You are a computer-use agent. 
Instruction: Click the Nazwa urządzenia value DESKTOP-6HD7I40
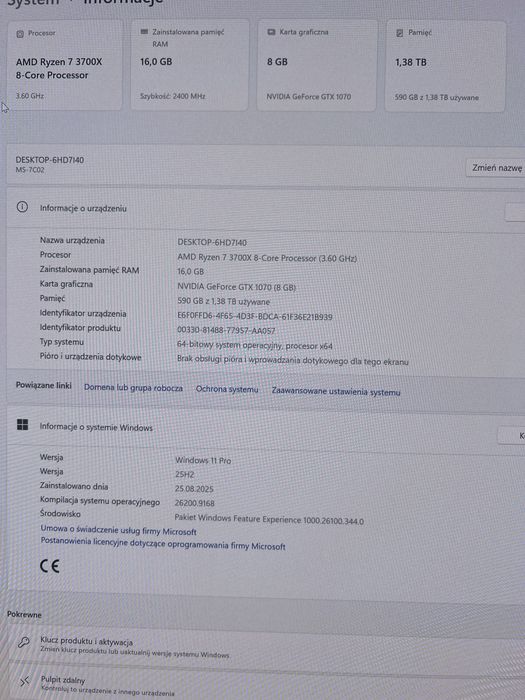pos(212,242)
